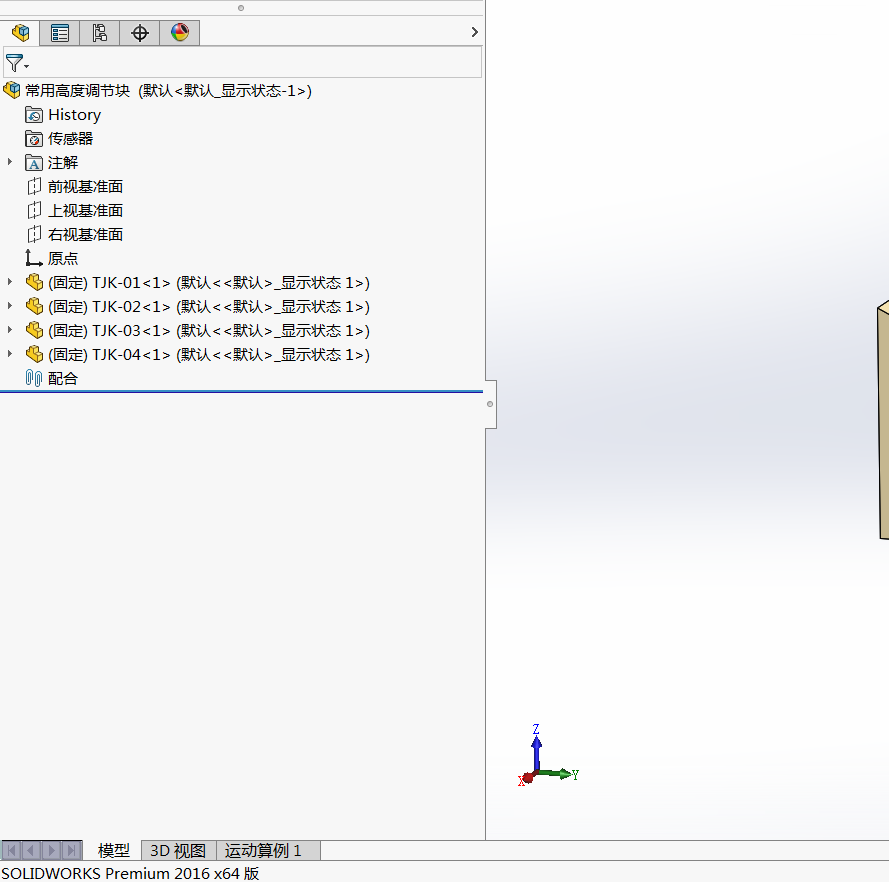Viewport: 889px width, 882px height.
Task: Expand the panel tabs right arrow
Action: (x=474, y=33)
